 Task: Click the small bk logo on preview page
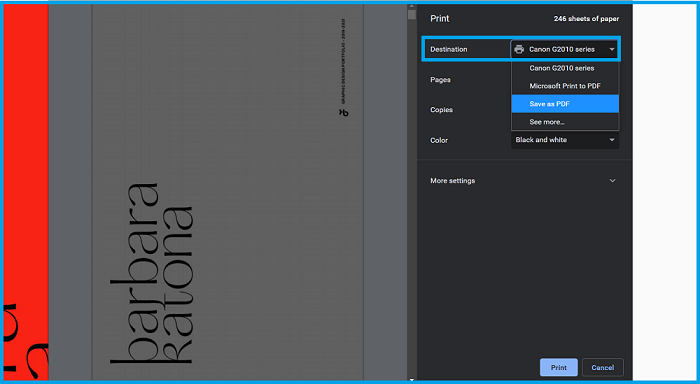(343, 113)
